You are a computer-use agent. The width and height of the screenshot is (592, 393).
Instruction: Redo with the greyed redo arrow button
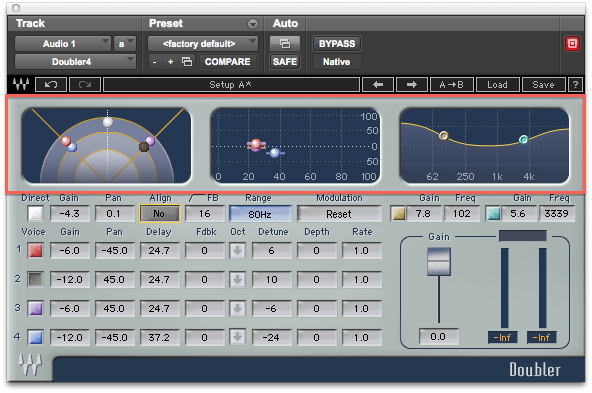coord(85,85)
